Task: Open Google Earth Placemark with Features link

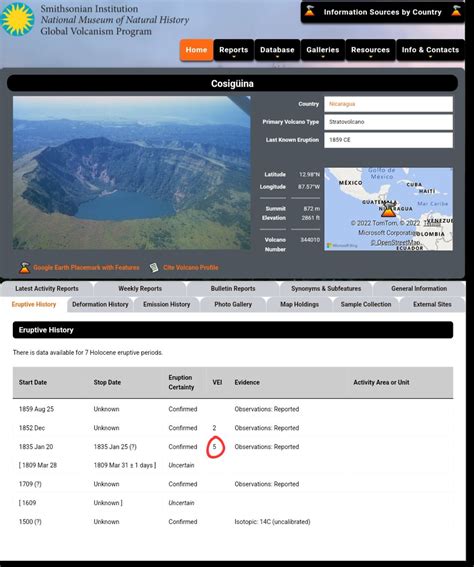Action: pos(86,268)
